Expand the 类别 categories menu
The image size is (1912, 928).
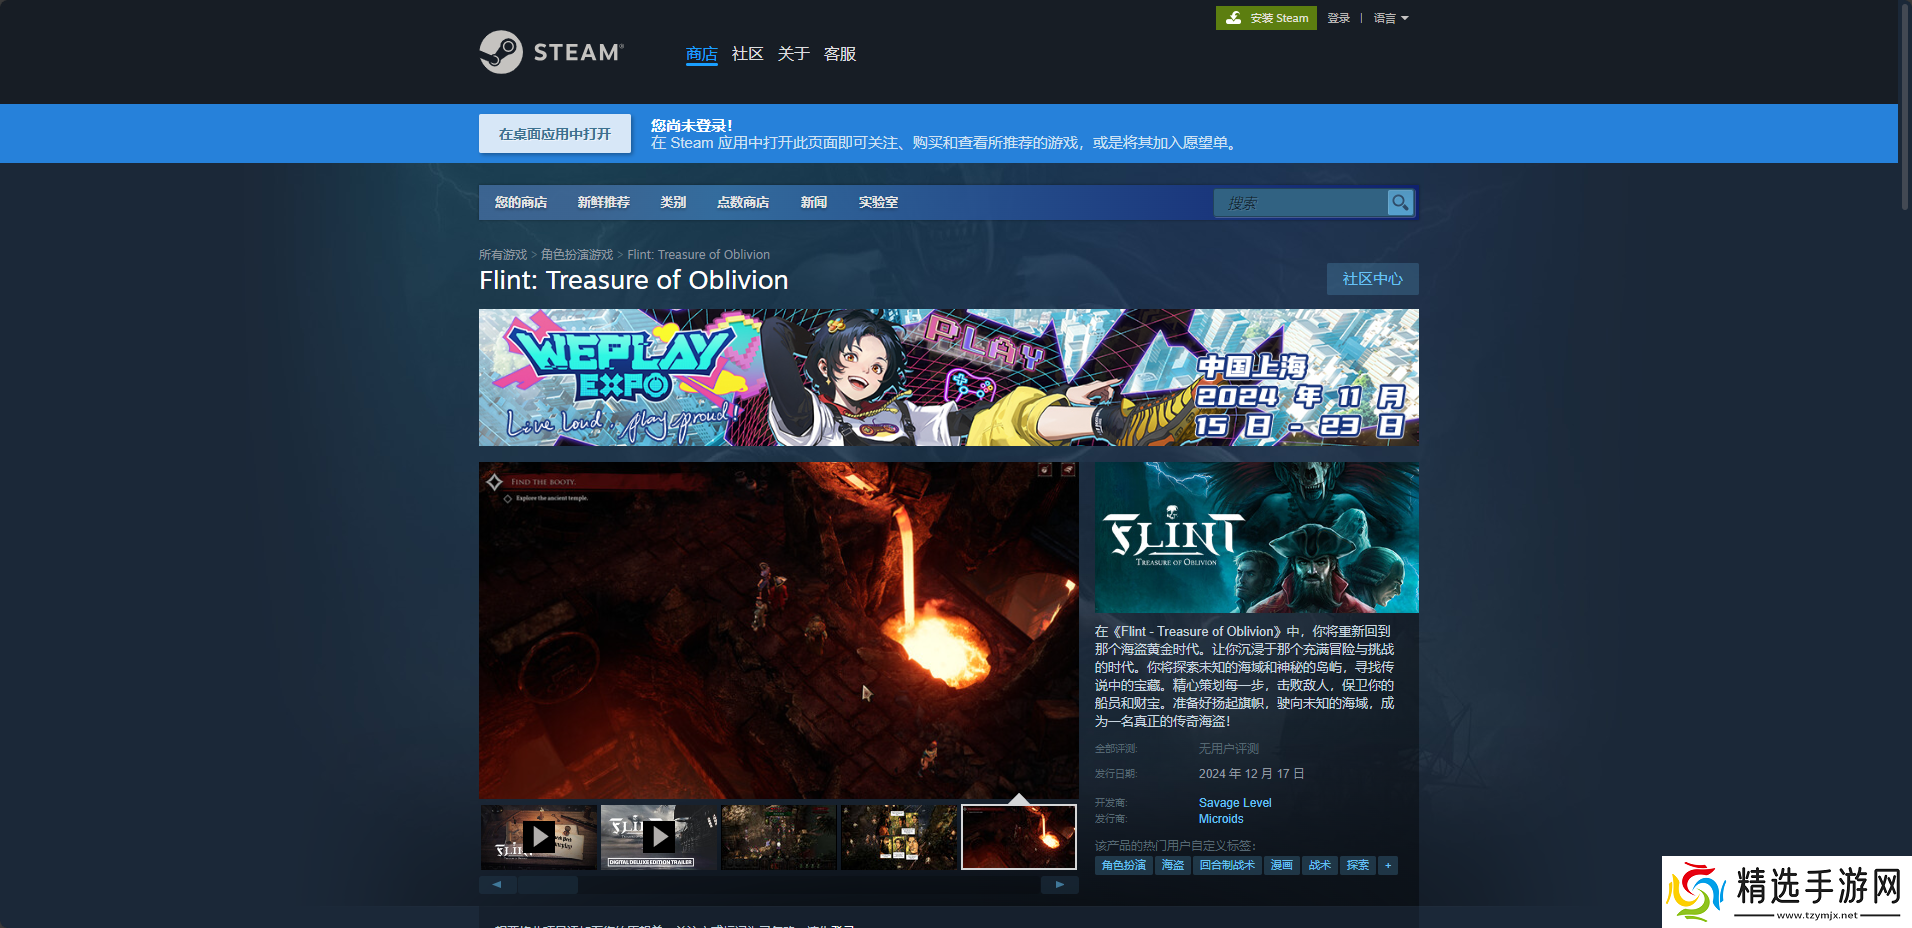tap(673, 203)
